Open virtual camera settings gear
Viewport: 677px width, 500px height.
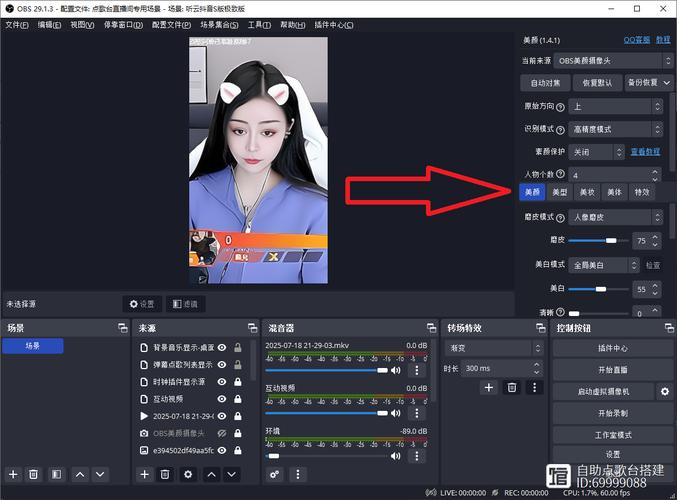coord(665,392)
